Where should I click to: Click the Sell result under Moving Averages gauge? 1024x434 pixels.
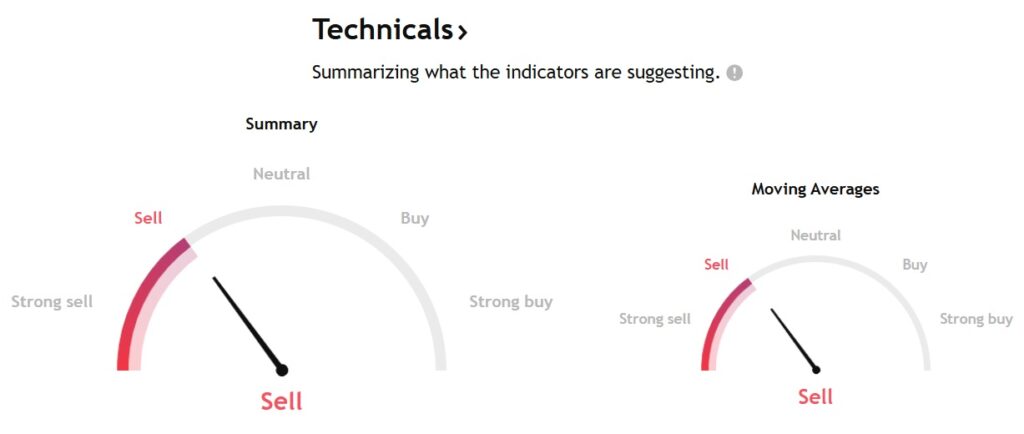816,396
